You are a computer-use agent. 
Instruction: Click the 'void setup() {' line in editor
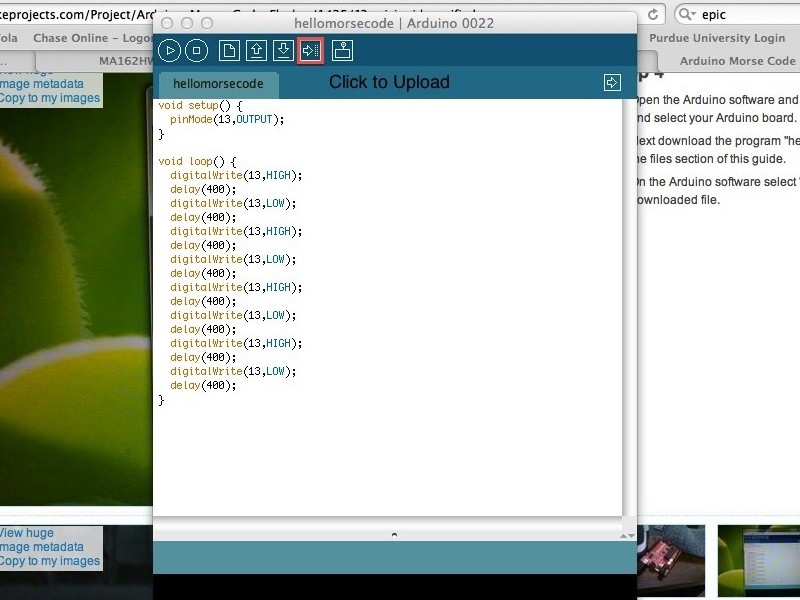pos(201,106)
